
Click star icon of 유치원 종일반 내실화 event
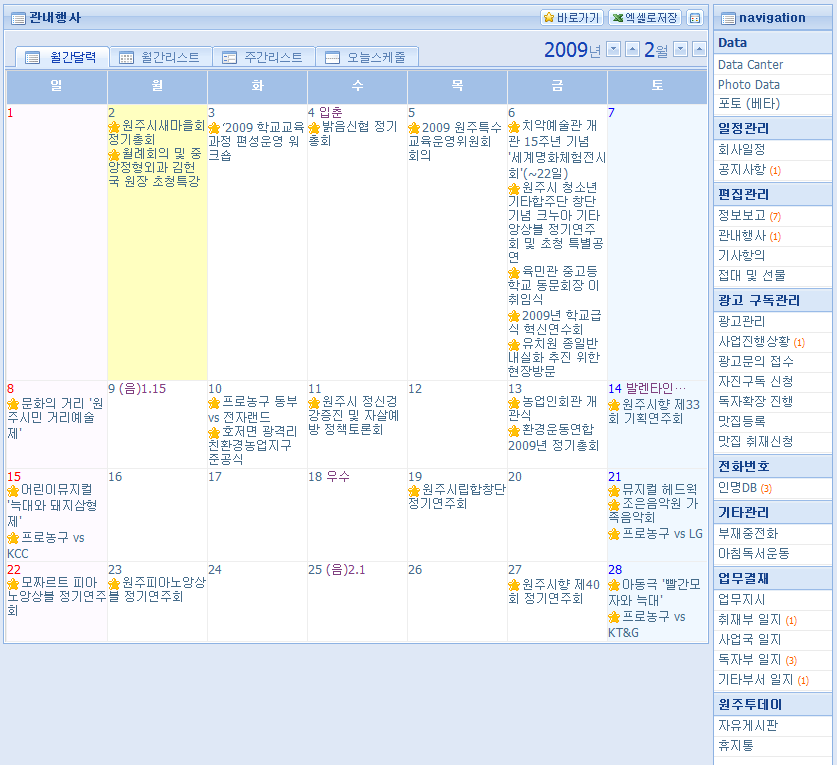coord(514,345)
